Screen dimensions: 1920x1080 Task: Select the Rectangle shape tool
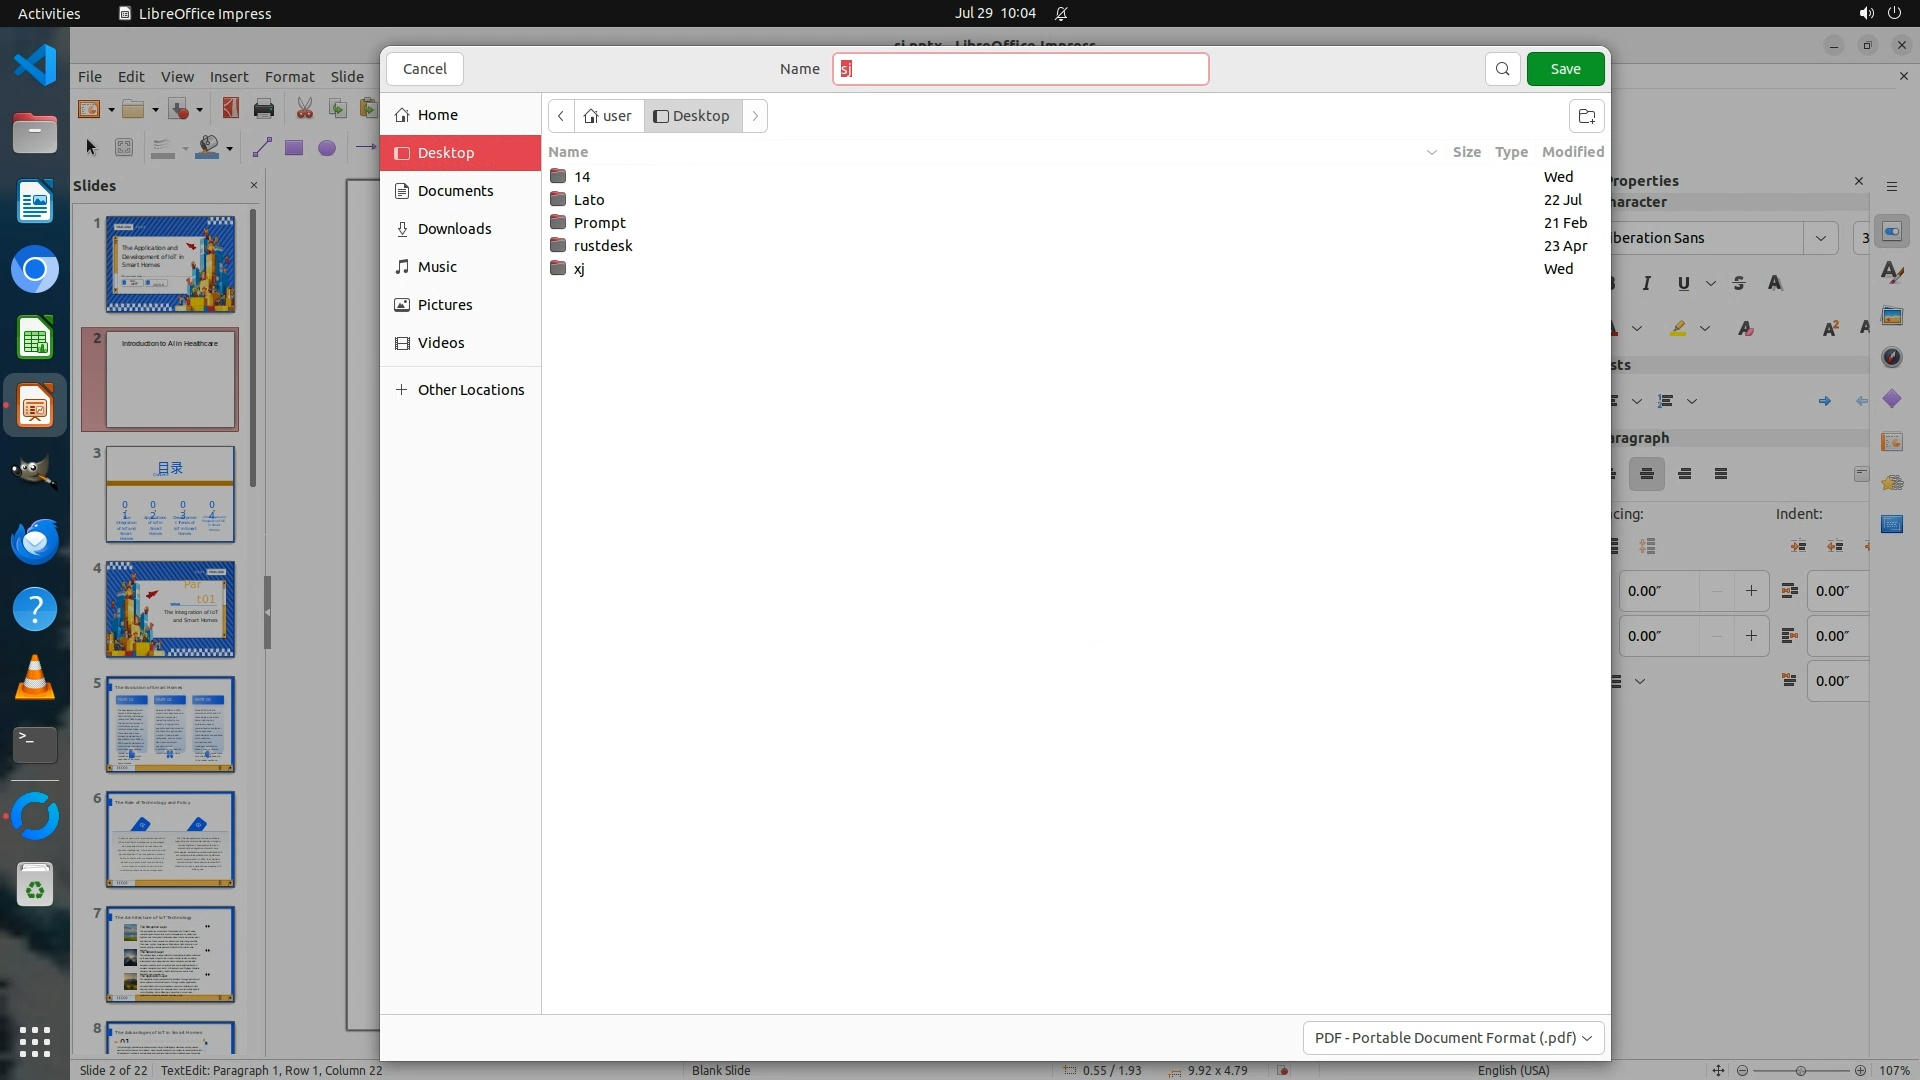[x=294, y=148]
